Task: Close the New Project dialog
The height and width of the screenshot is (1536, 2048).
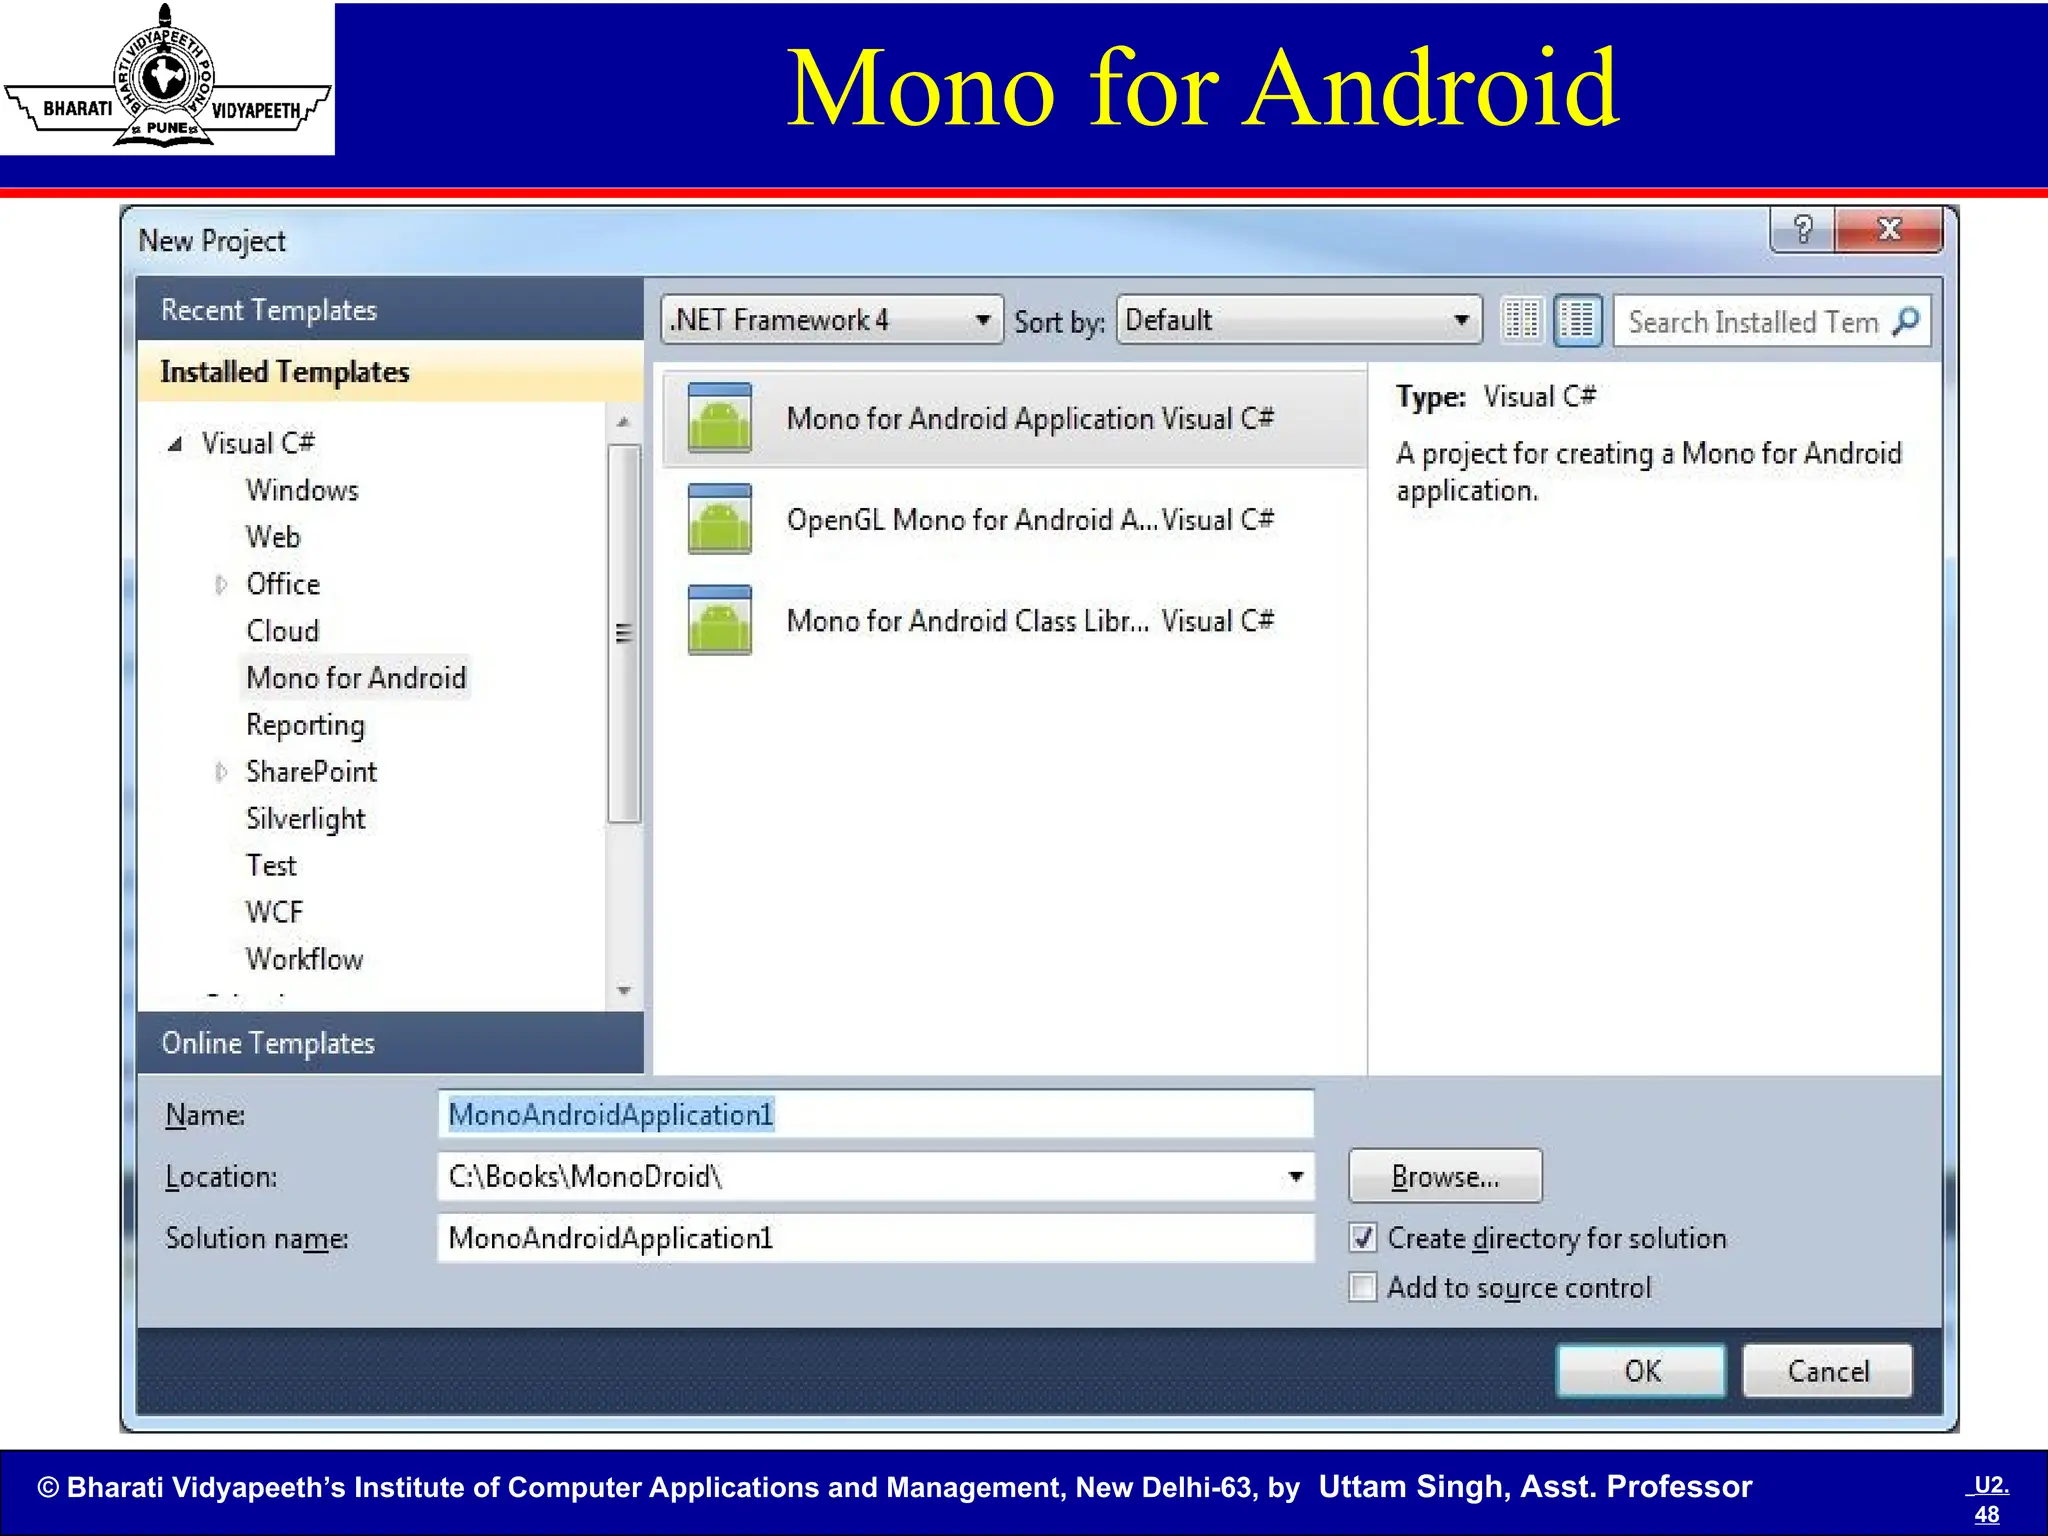Action: pos(1889,230)
